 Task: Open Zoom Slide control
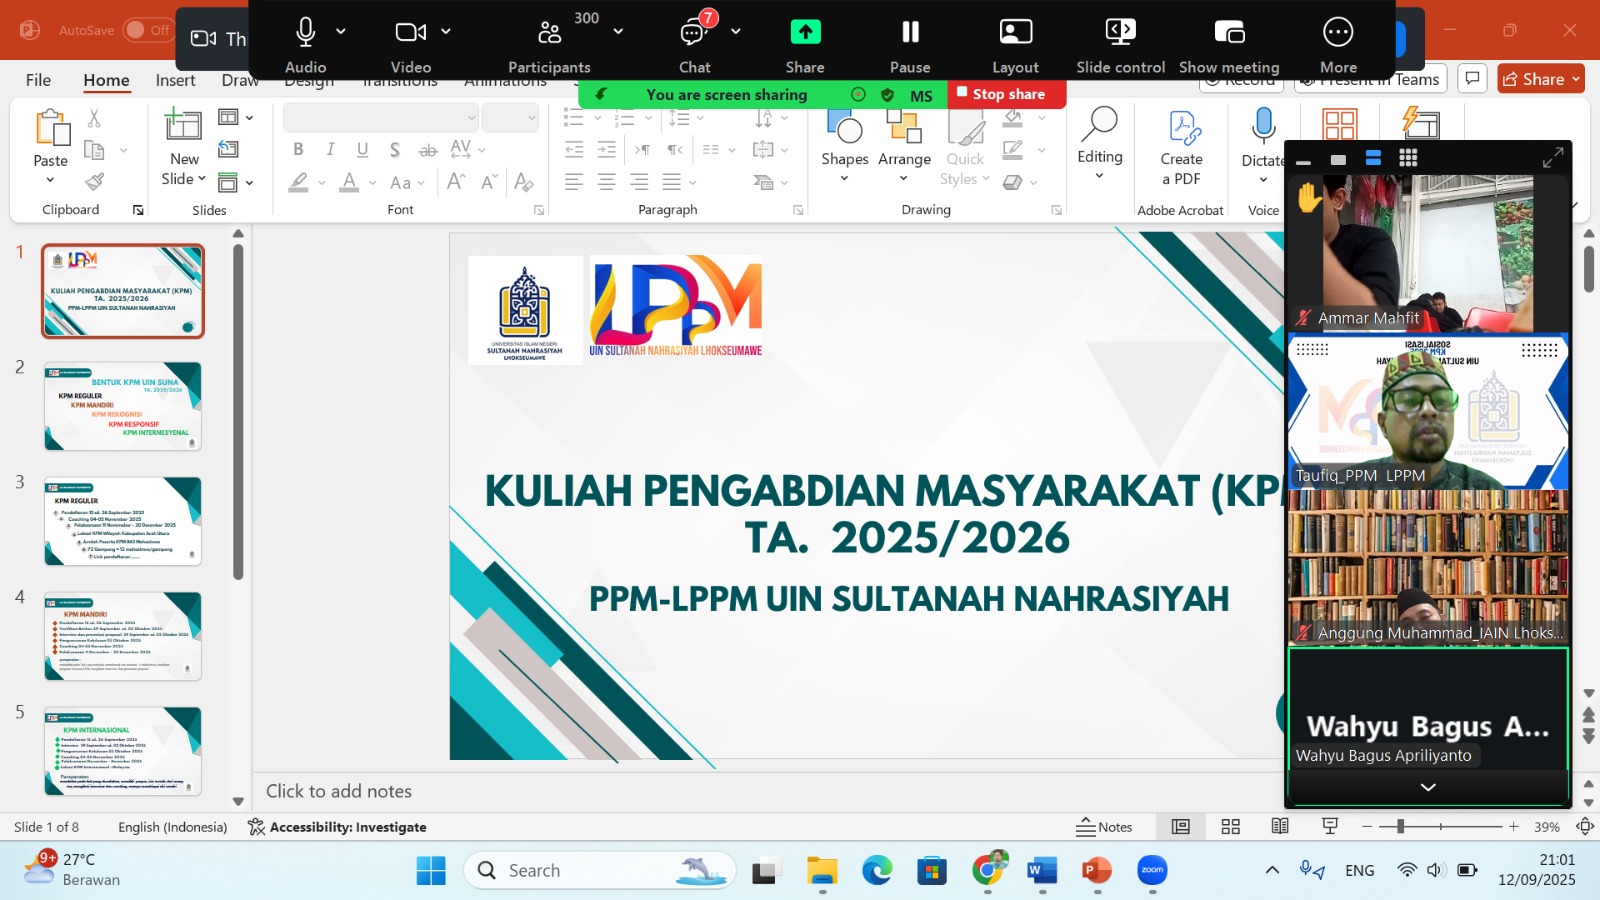click(1120, 33)
